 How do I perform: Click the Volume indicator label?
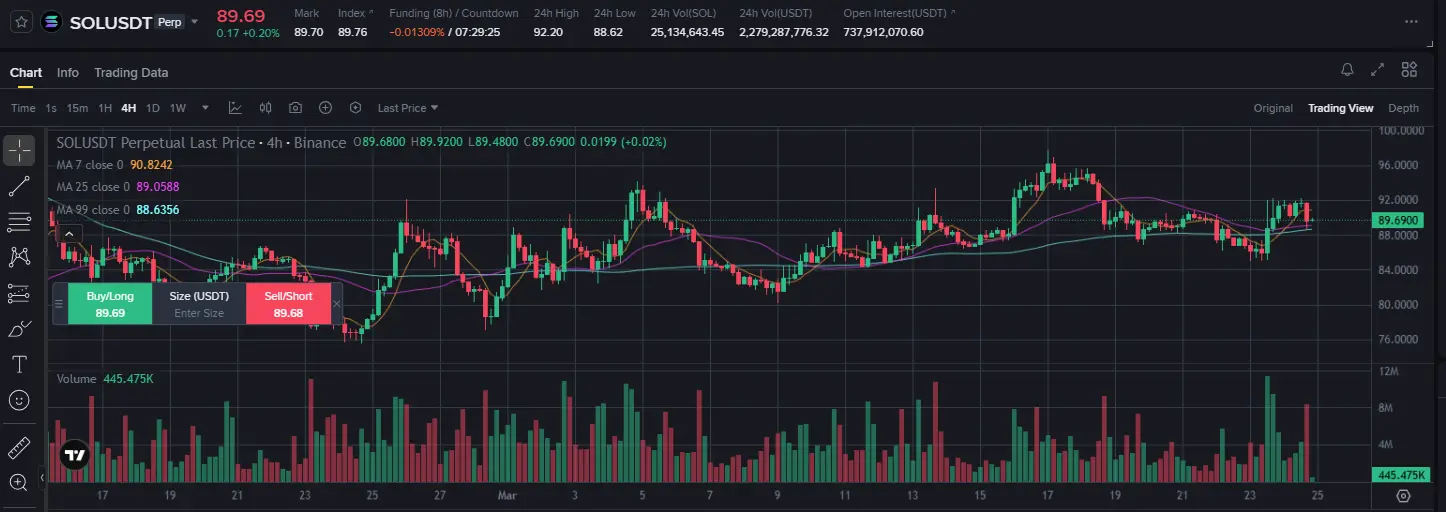click(76, 379)
